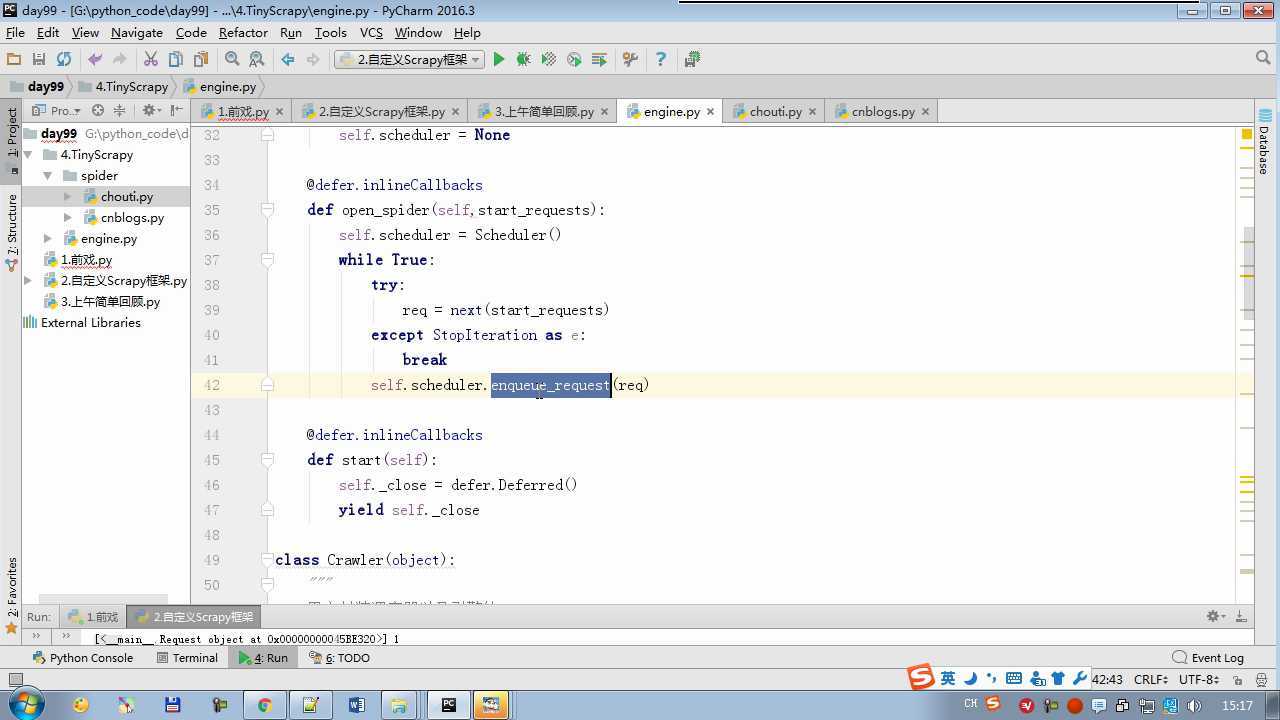
Task: Navigate Back with the blue arrow
Action: coord(288,60)
